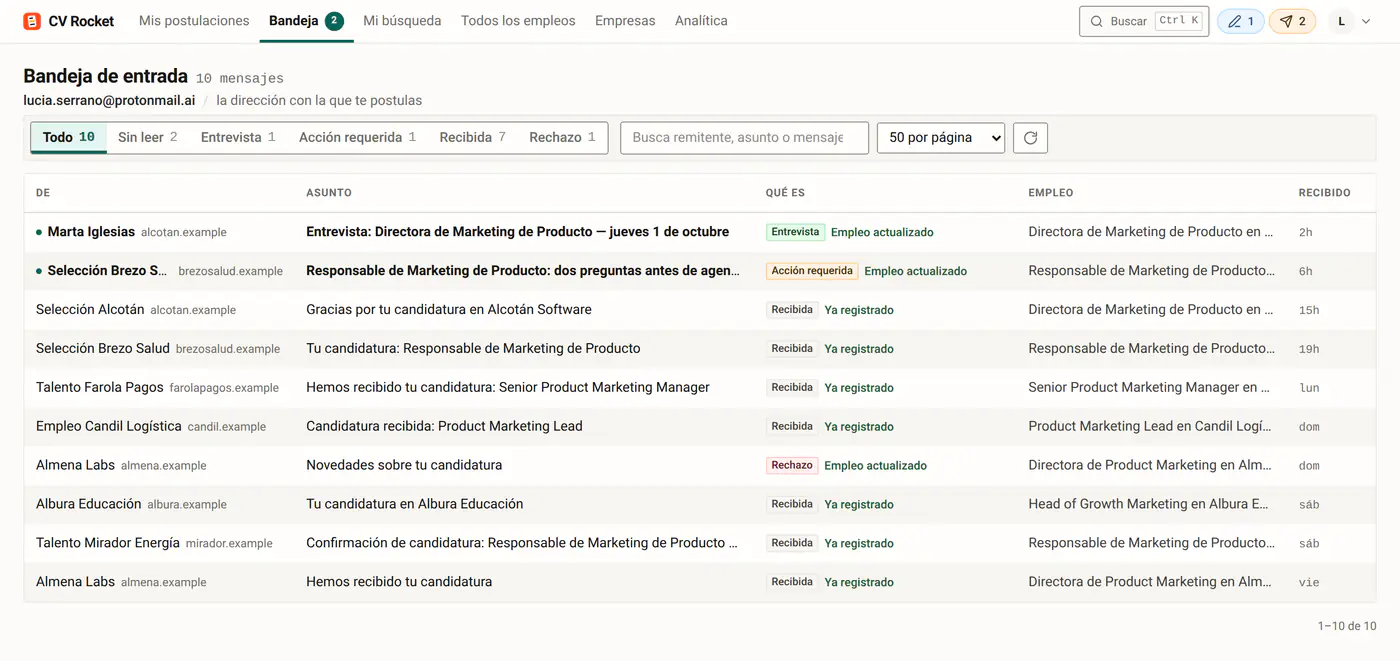Click the RECIBIDO column header

pyautogui.click(x=1324, y=193)
